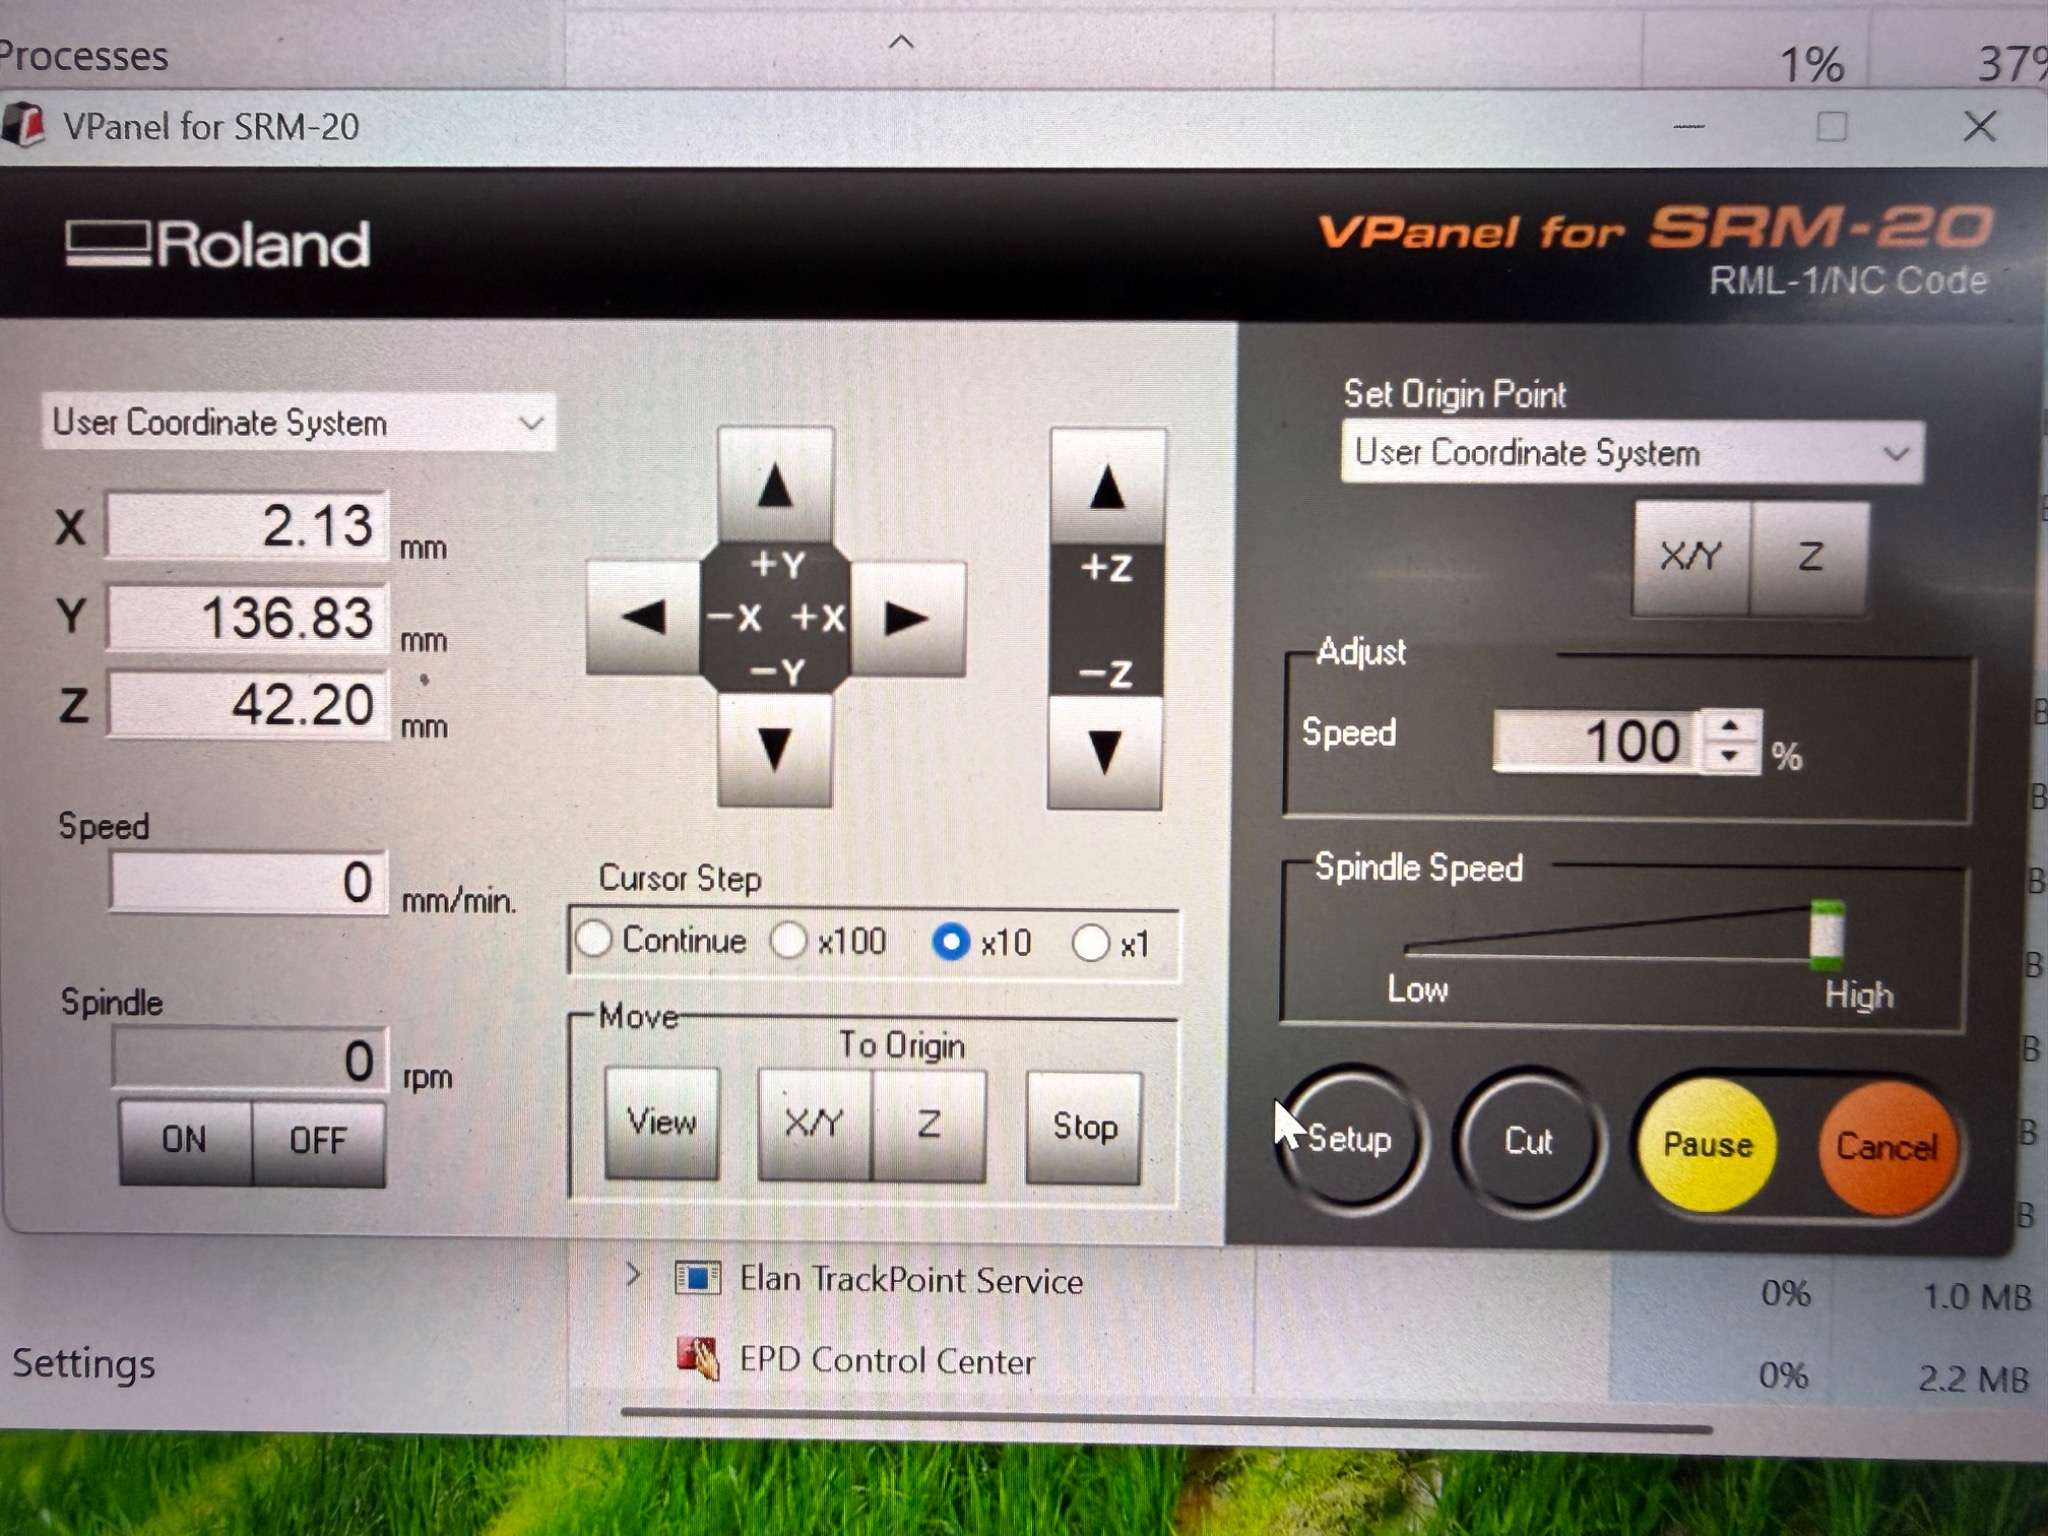2048x1536 pixels.
Task: Select the x1 cursor step option
Action: pyautogui.click(x=1090, y=943)
